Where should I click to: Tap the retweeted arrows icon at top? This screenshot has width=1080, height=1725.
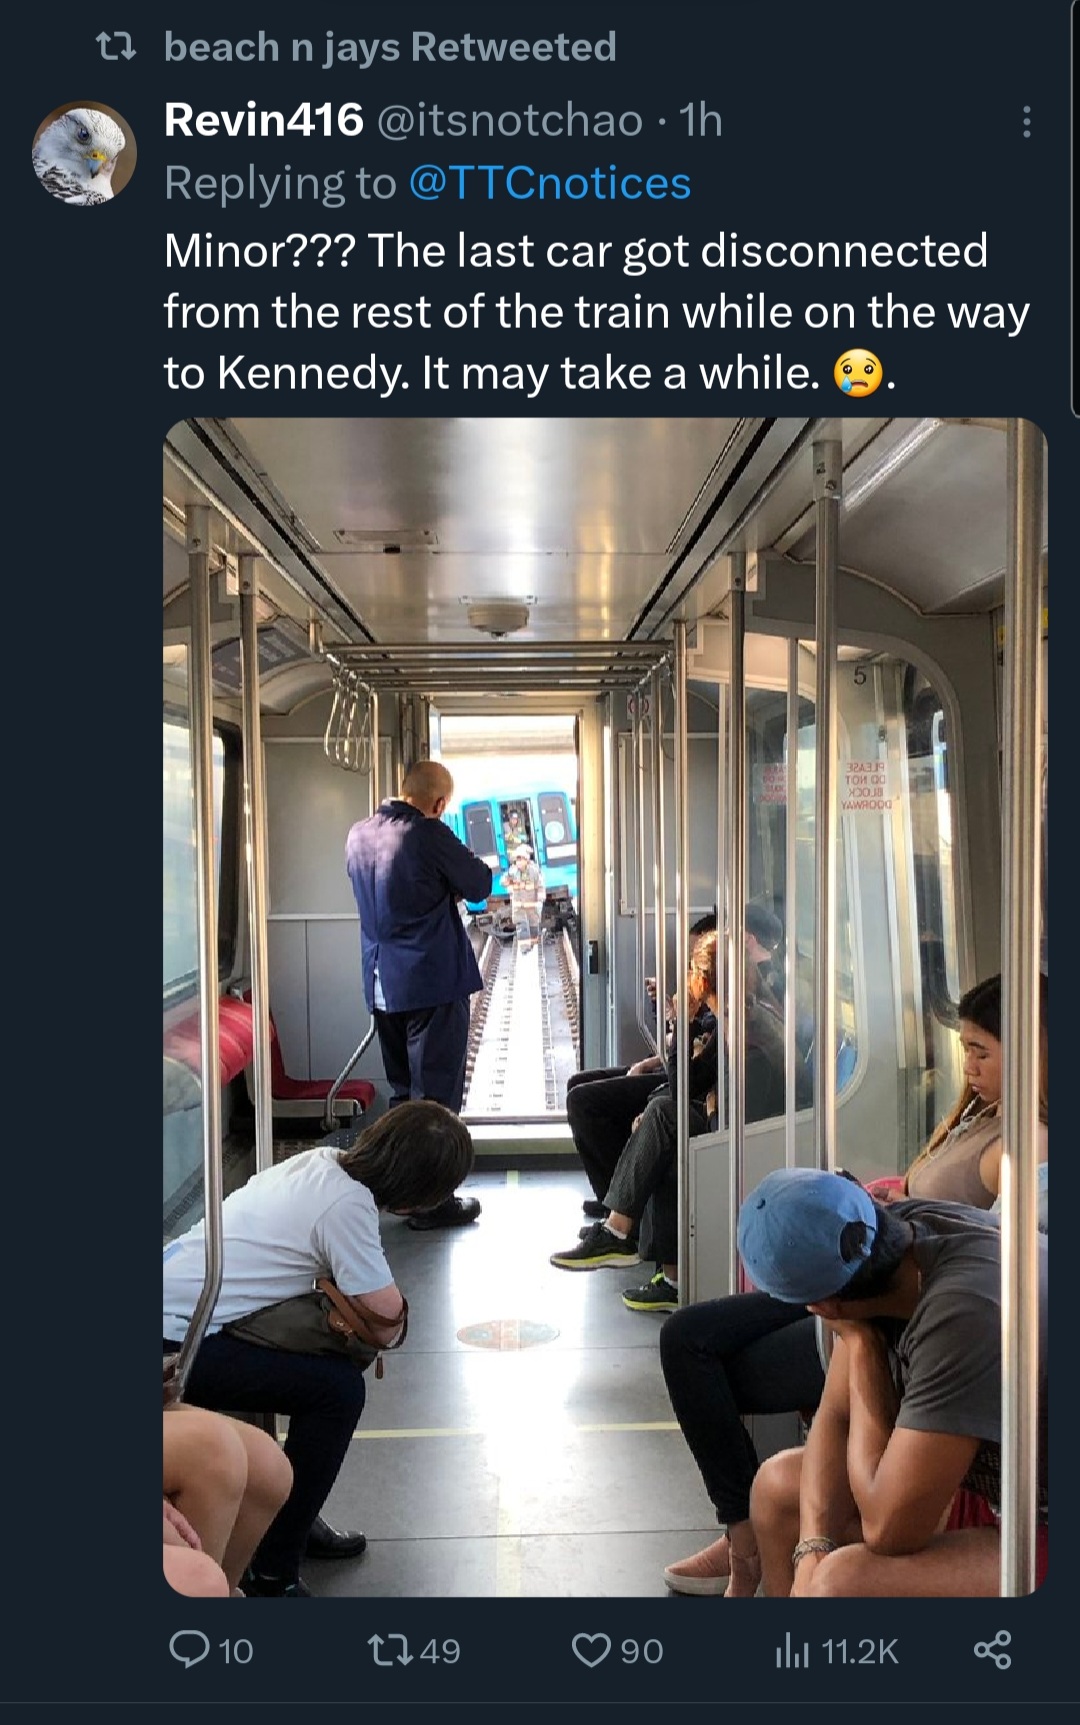click(x=115, y=47)
